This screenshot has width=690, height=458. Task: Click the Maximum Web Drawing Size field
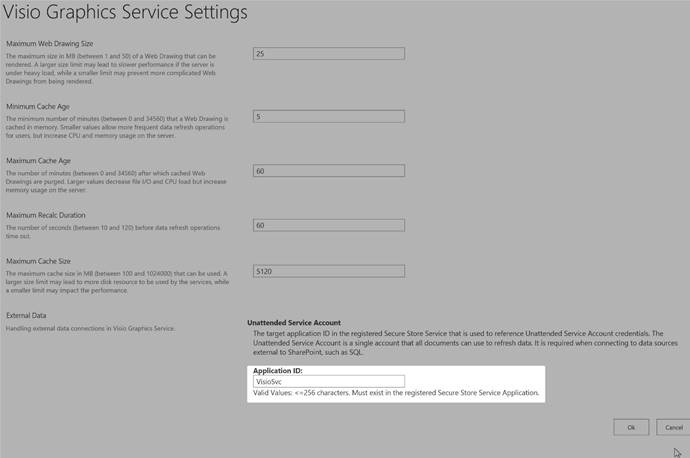pos(329,54)
